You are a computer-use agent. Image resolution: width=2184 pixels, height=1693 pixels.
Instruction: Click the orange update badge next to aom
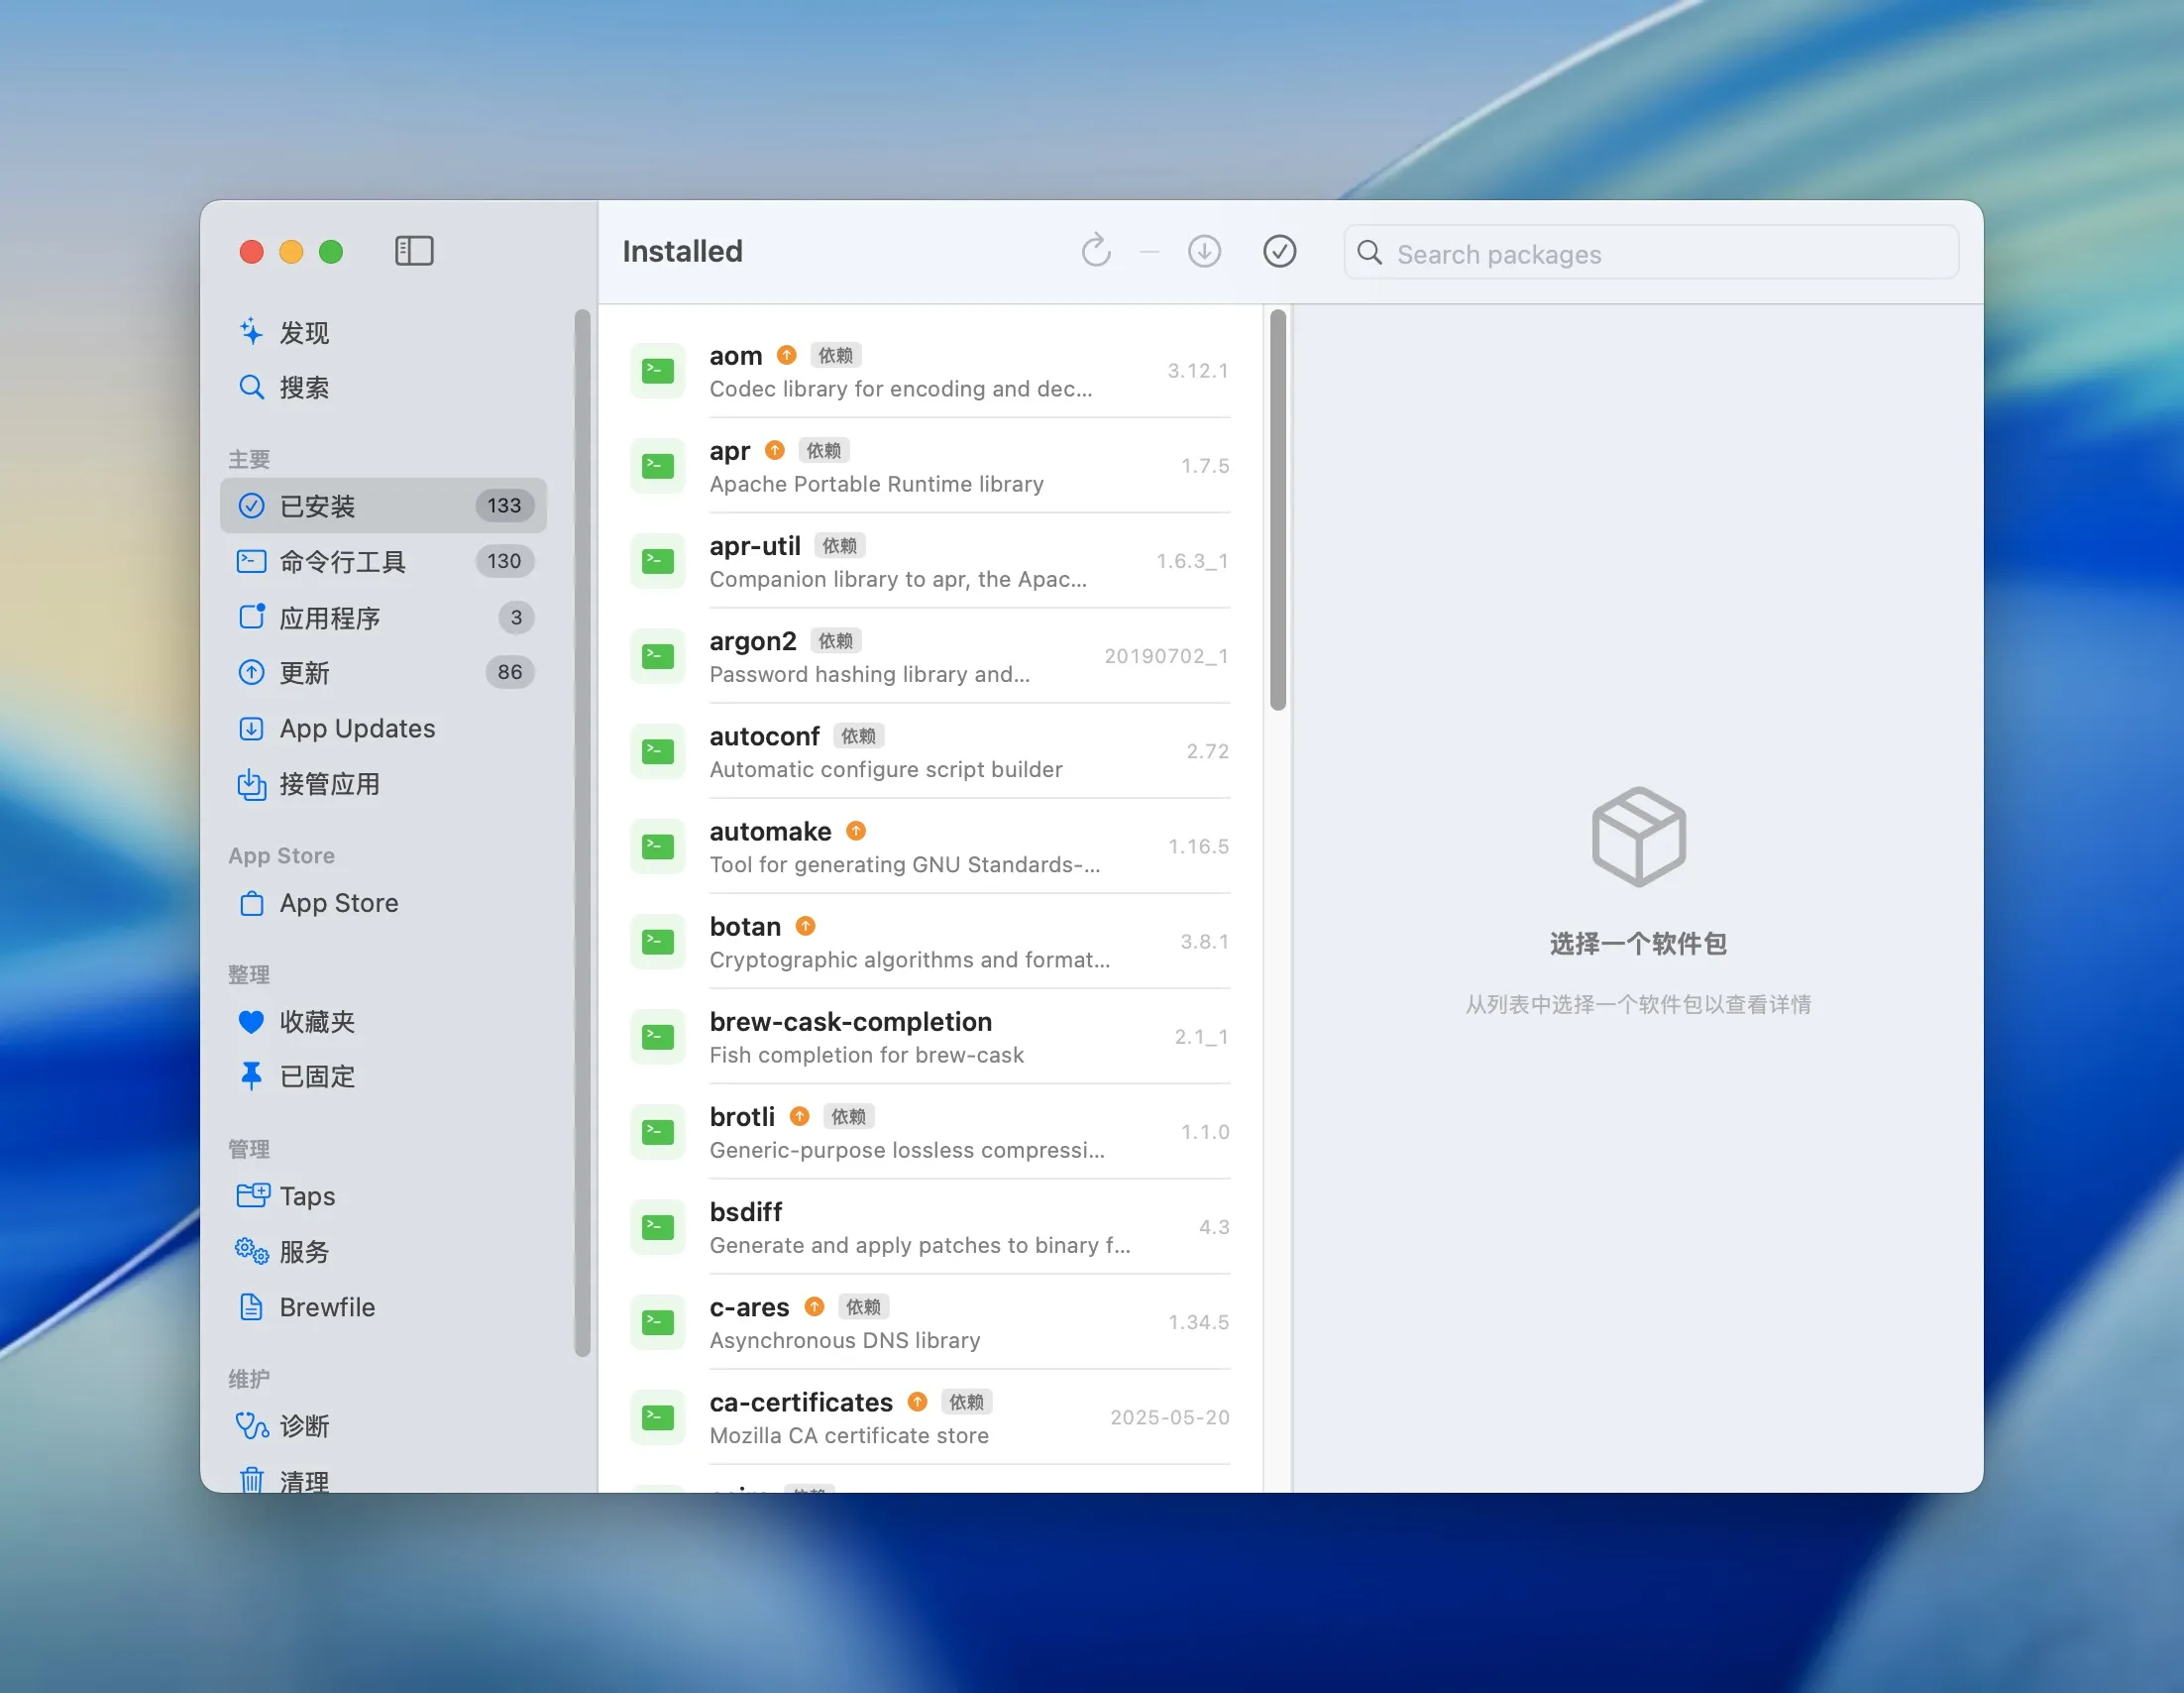pos(786,354)
